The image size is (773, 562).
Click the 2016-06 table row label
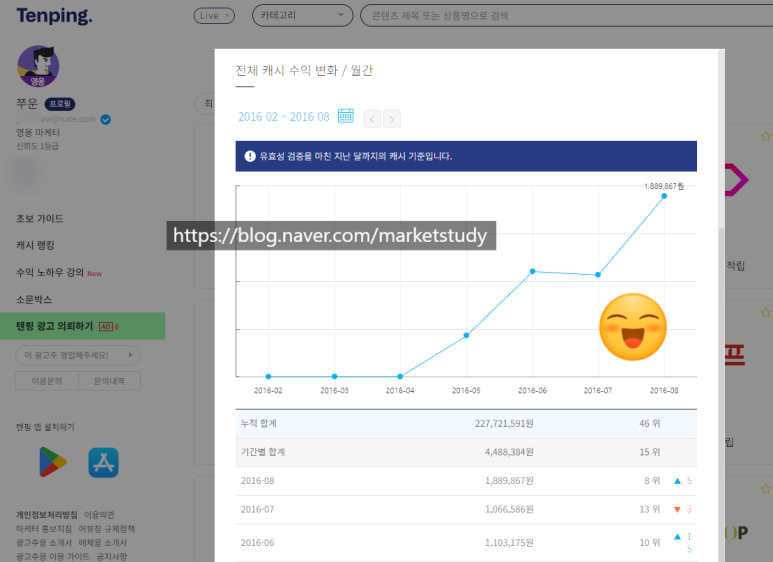[257, 543]
